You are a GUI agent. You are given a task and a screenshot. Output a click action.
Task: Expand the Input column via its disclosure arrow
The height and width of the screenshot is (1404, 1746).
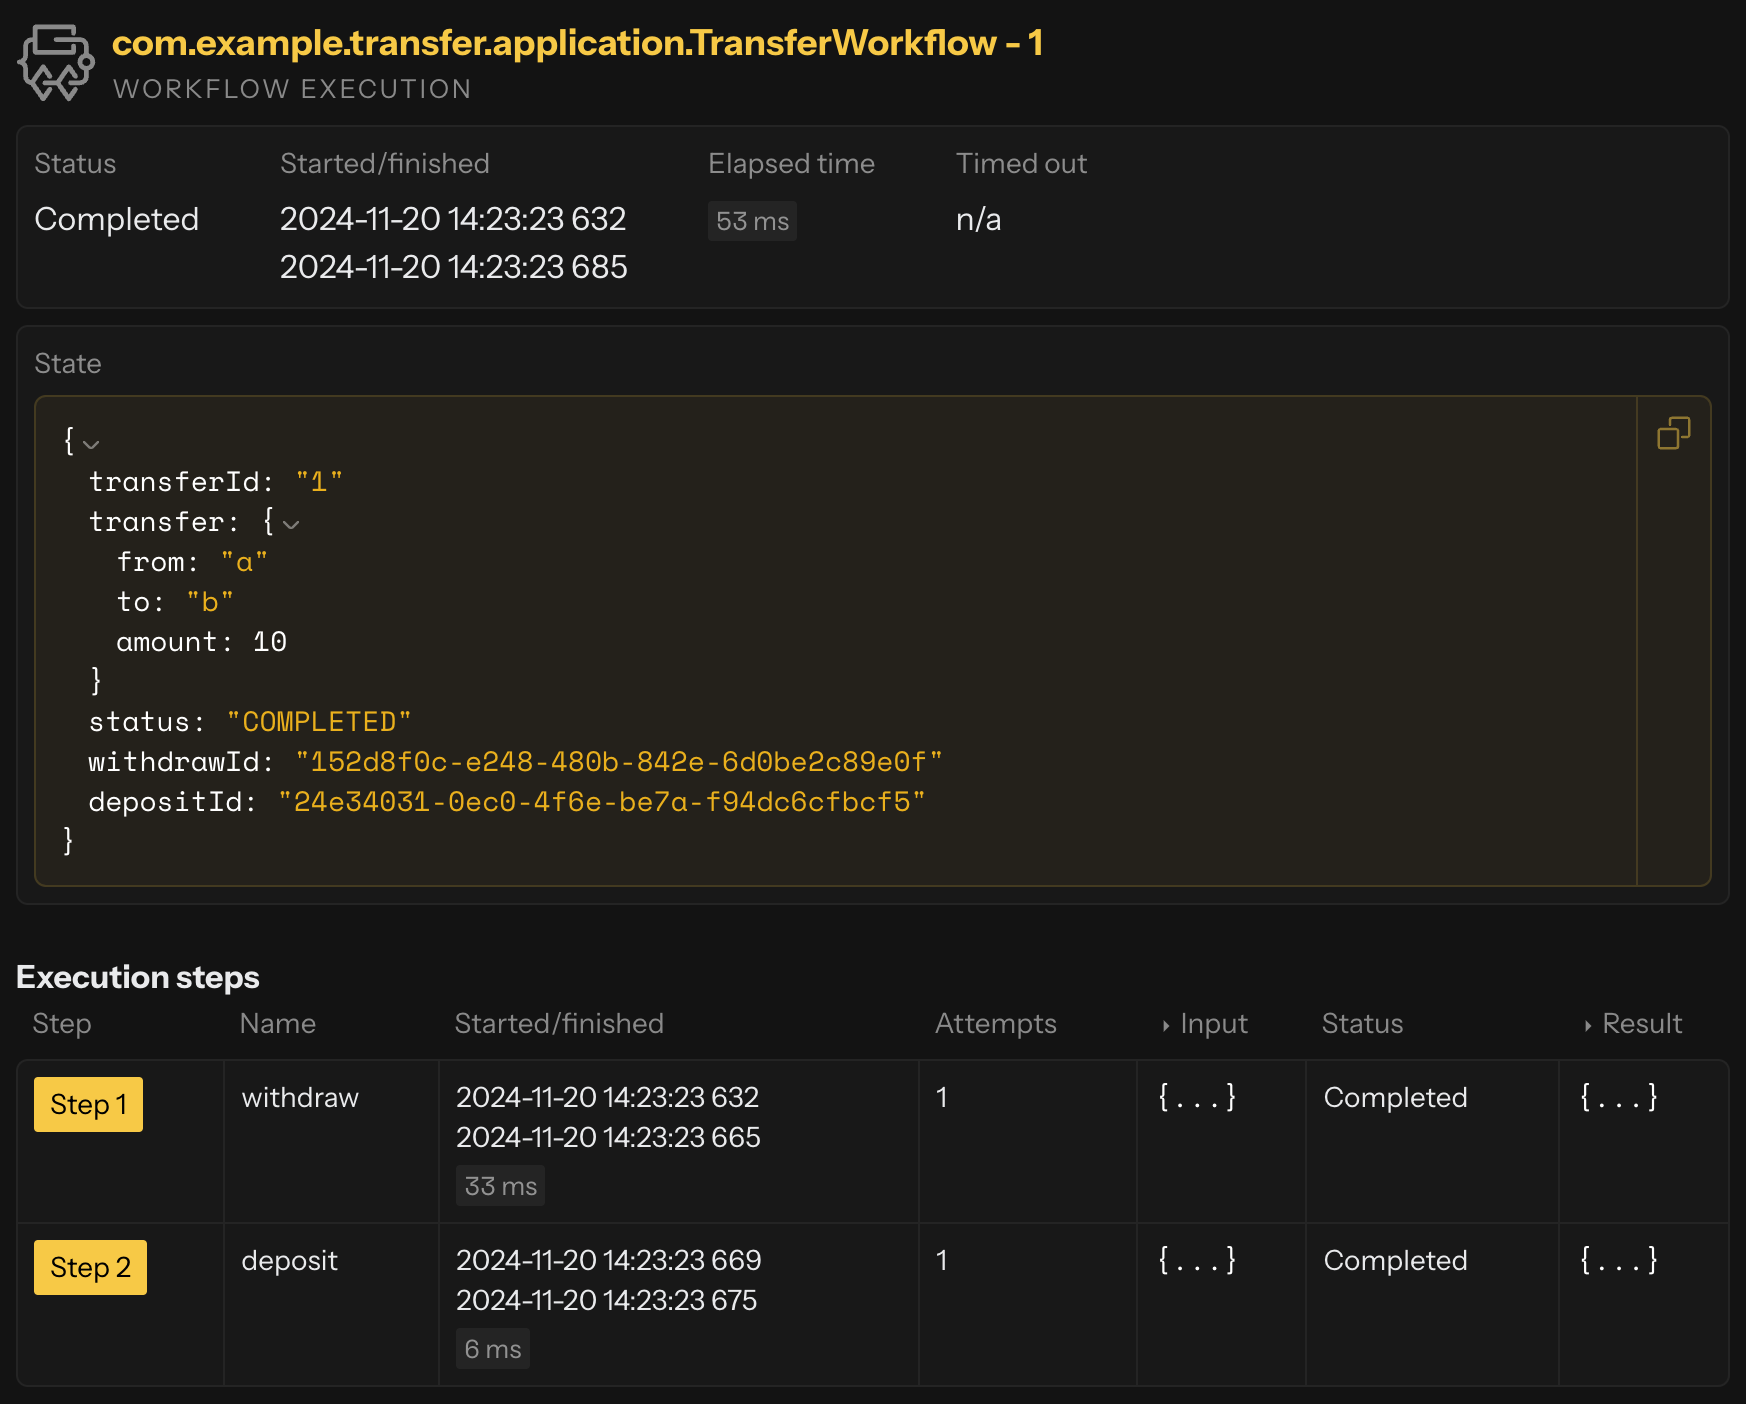click(x=1166, y=1024)
